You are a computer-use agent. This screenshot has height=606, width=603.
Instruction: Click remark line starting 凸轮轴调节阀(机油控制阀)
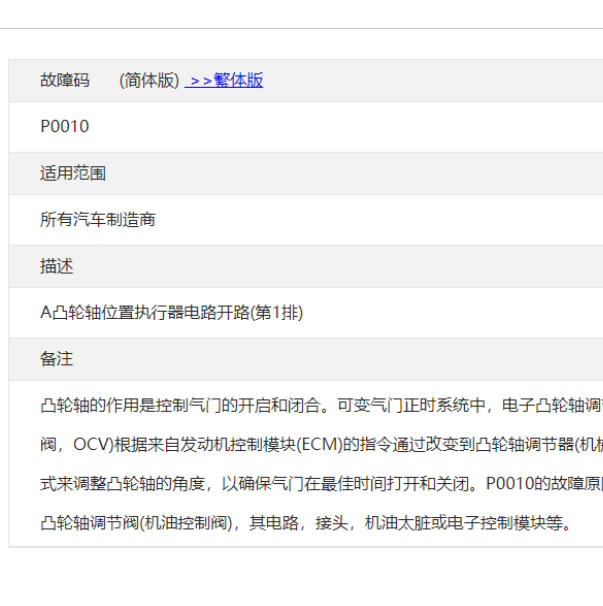pyautogui.click(x=305, y=523)
